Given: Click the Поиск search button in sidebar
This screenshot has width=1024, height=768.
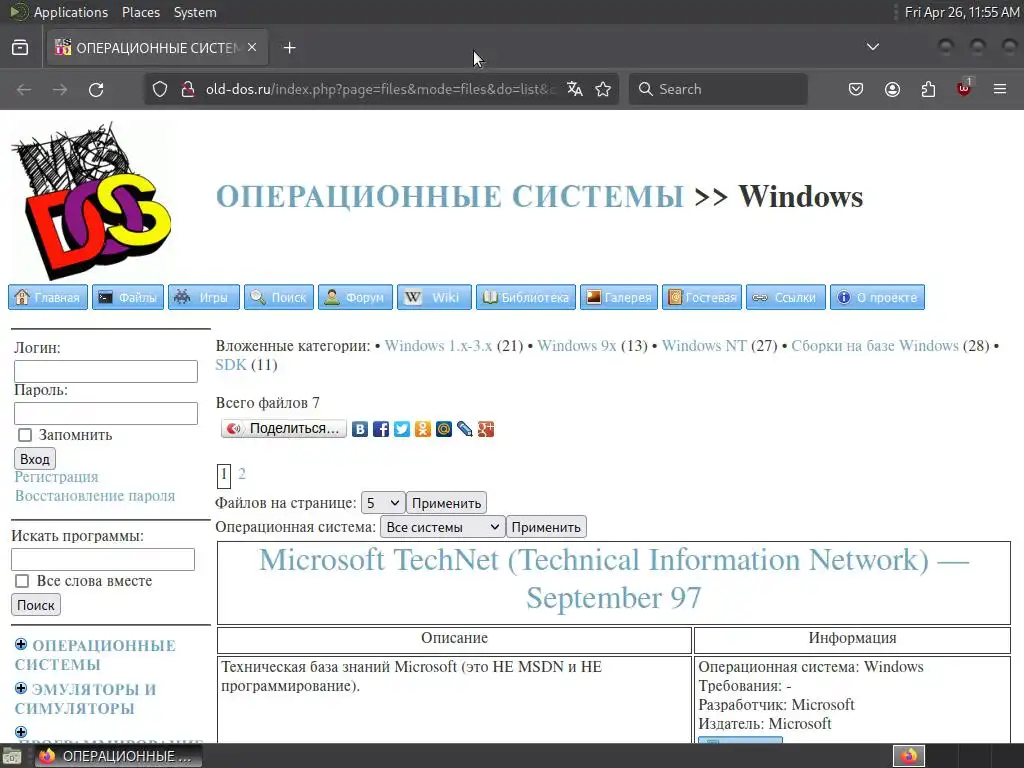Looking at the screenshot, I should (x=36, y=605).
